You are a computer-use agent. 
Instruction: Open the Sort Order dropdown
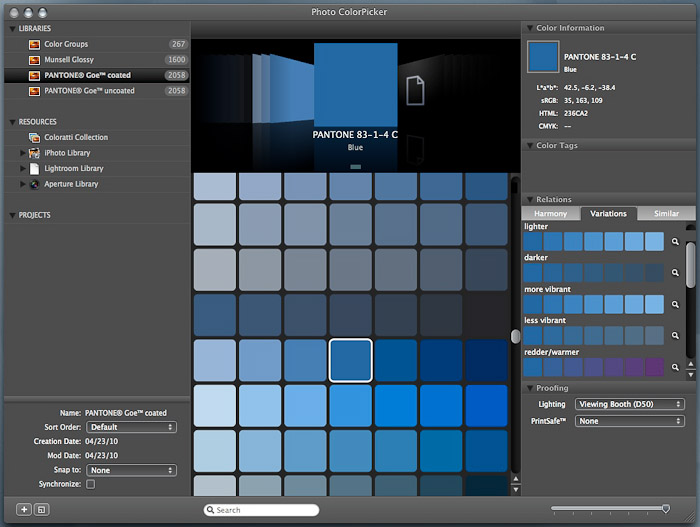coord(131,427)
